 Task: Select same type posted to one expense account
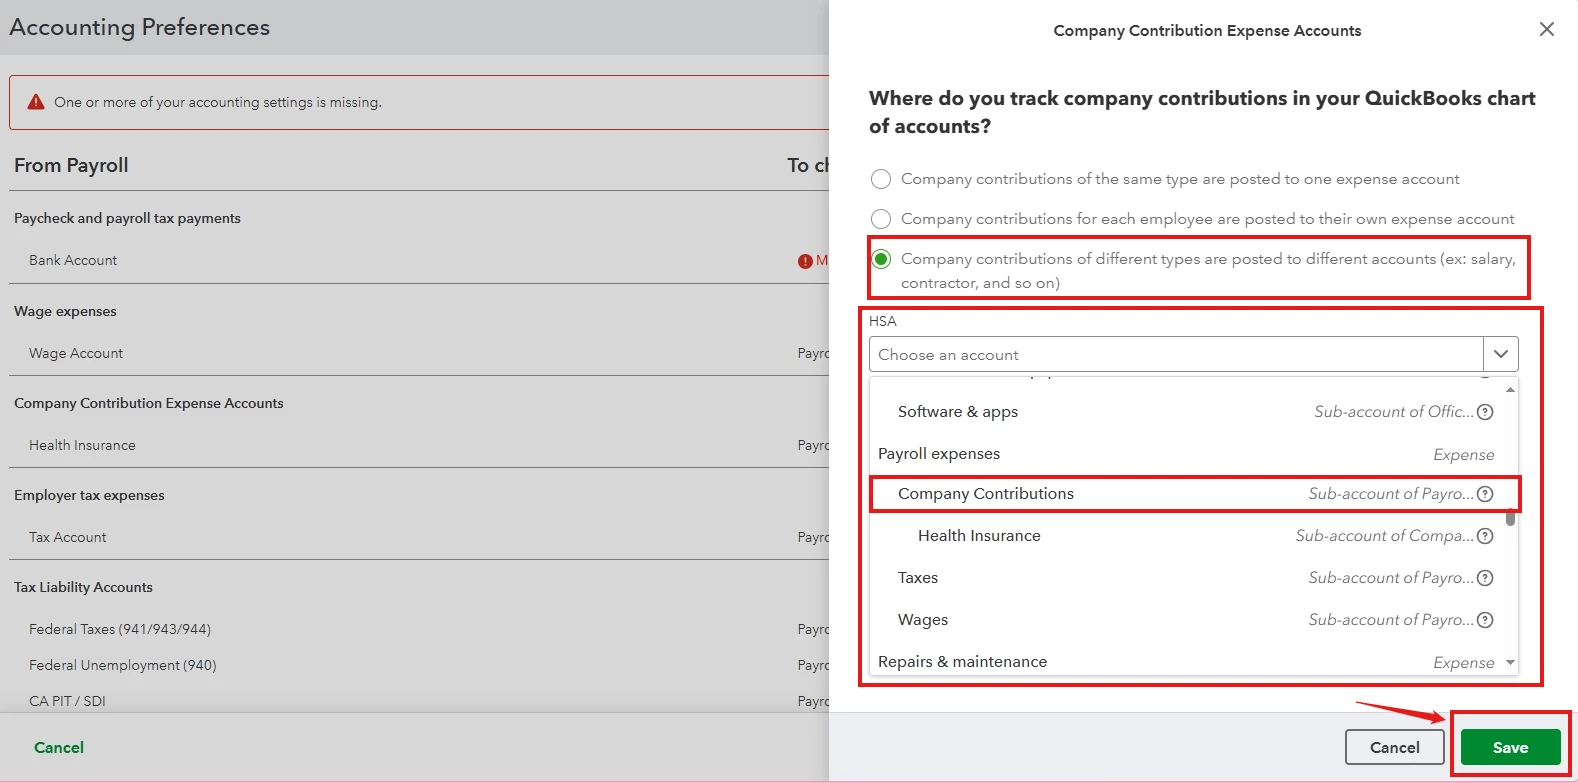881,179
